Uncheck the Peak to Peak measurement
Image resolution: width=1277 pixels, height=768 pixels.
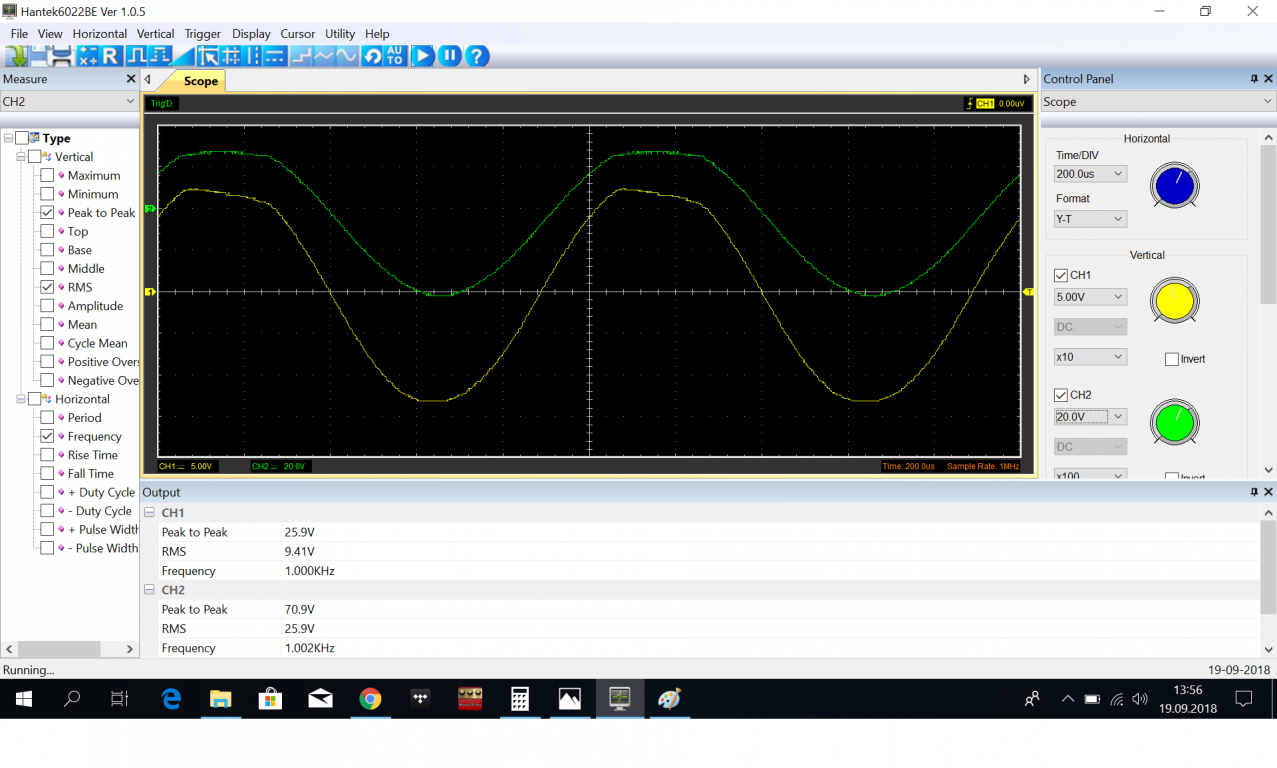click(47, 213)
